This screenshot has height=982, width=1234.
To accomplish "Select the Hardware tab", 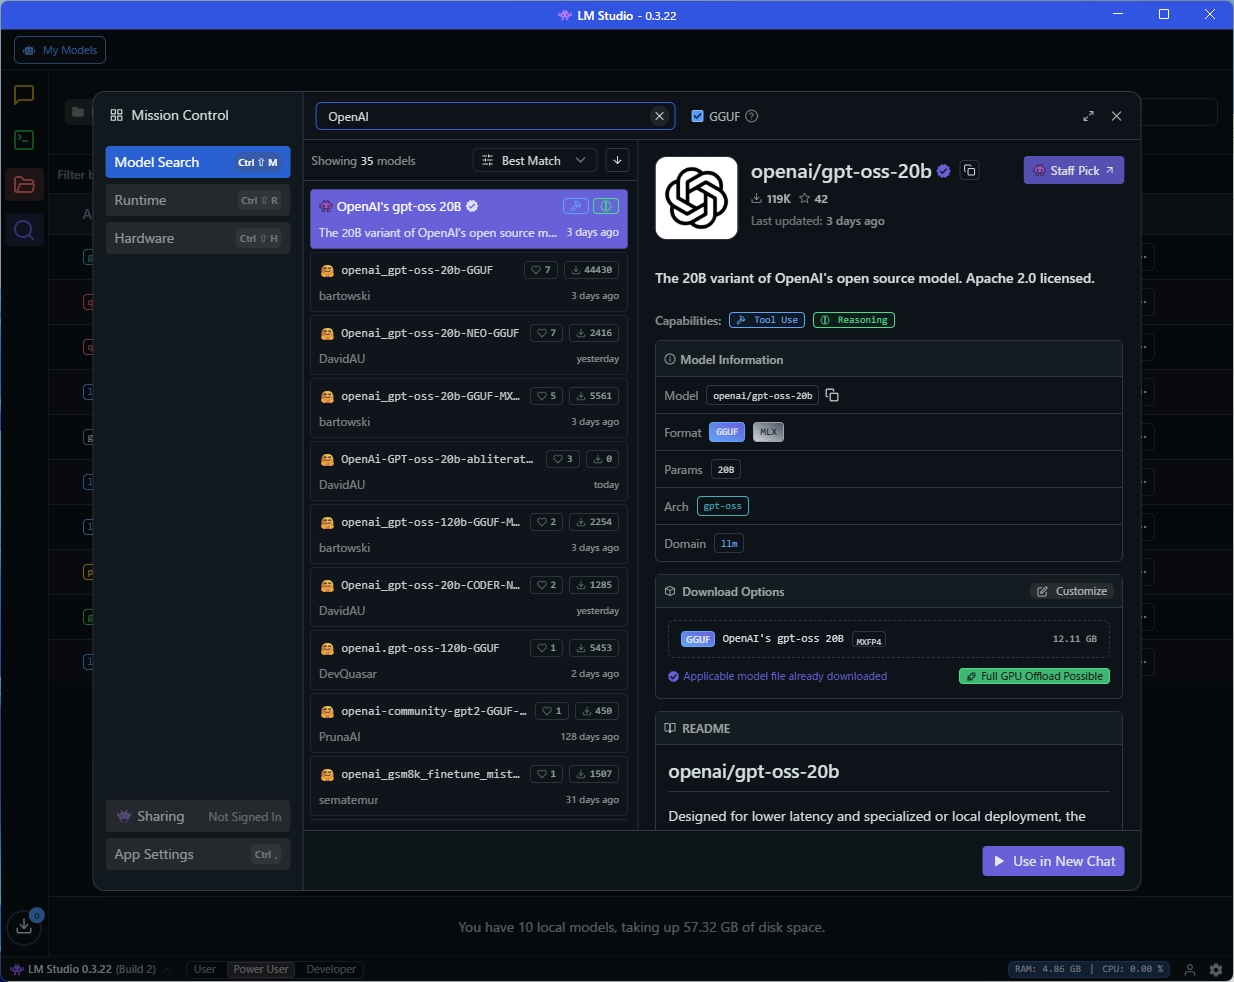I will coord(198,238).
